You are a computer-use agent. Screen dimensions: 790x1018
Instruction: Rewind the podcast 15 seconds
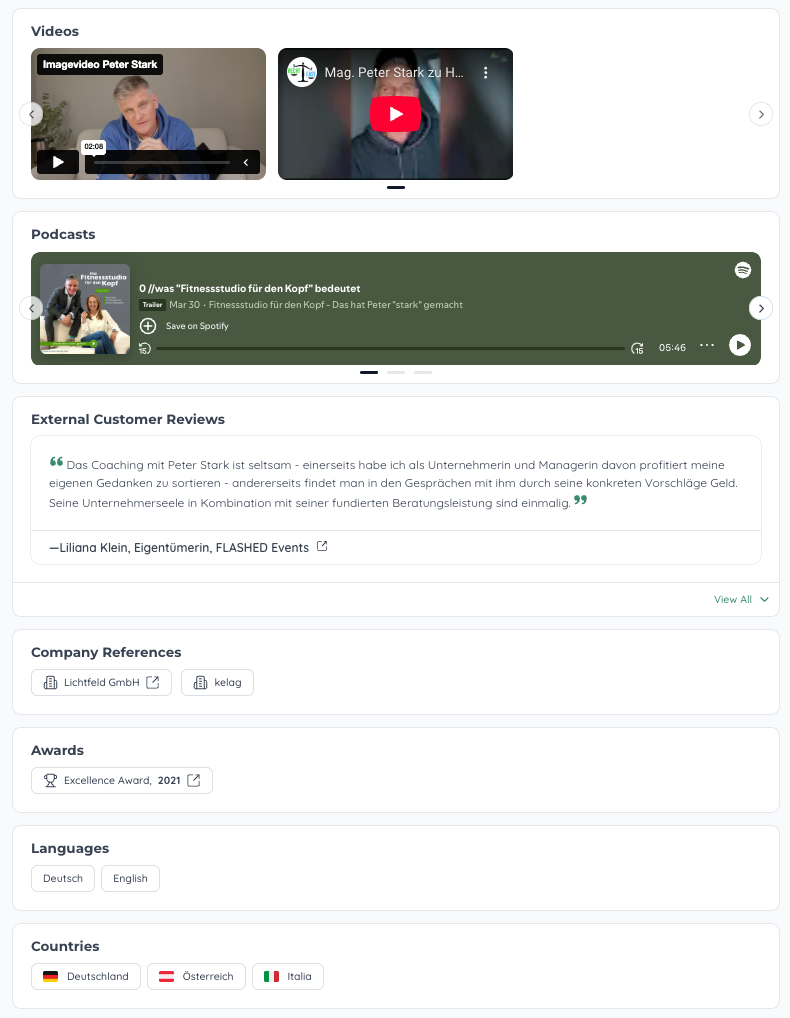145,348
